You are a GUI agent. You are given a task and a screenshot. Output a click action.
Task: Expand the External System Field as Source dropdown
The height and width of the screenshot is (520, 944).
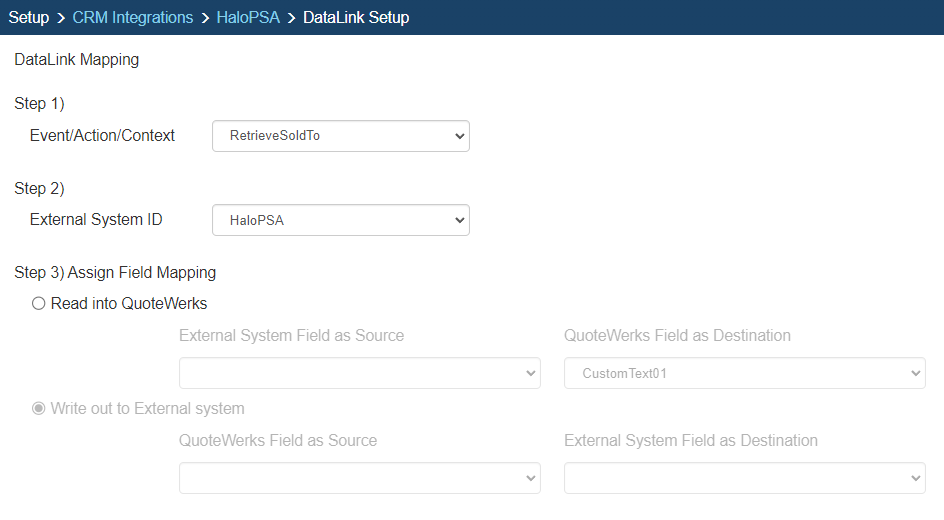coord(359,373)
